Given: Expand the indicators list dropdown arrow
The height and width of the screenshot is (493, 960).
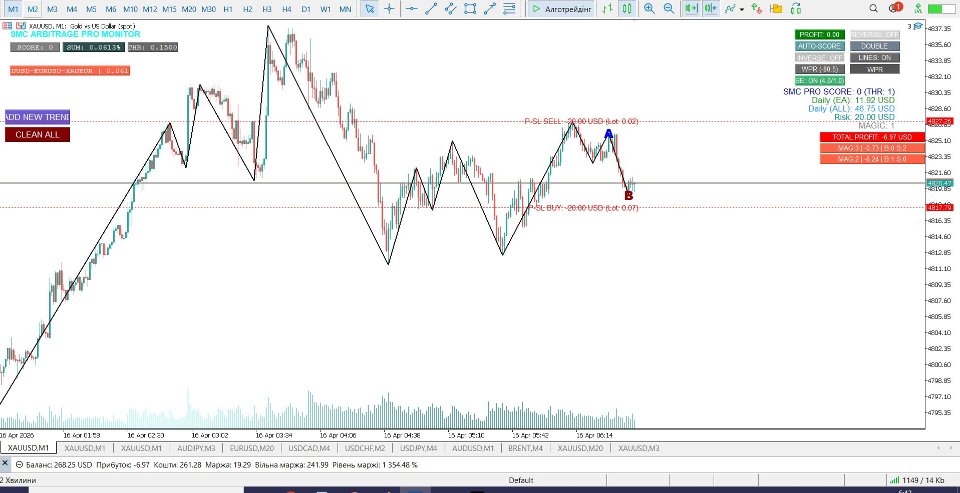Looking at the screenshot, I should (x=742, y=10).
